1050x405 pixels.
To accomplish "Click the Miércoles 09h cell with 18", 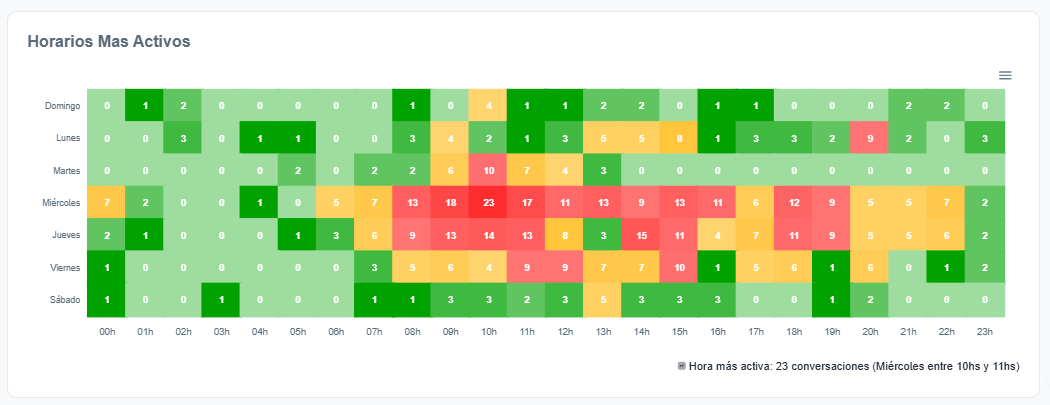I will [x=450, y=202].
